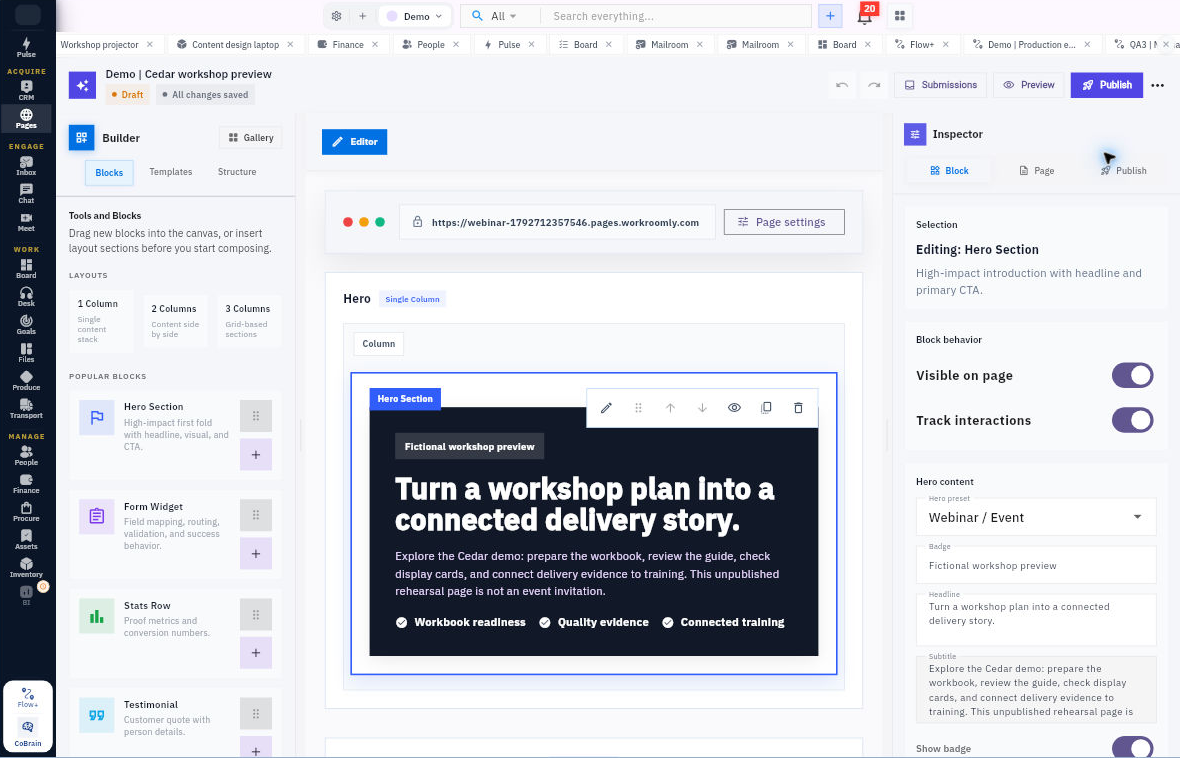Open the Transport module

[26, 409]
